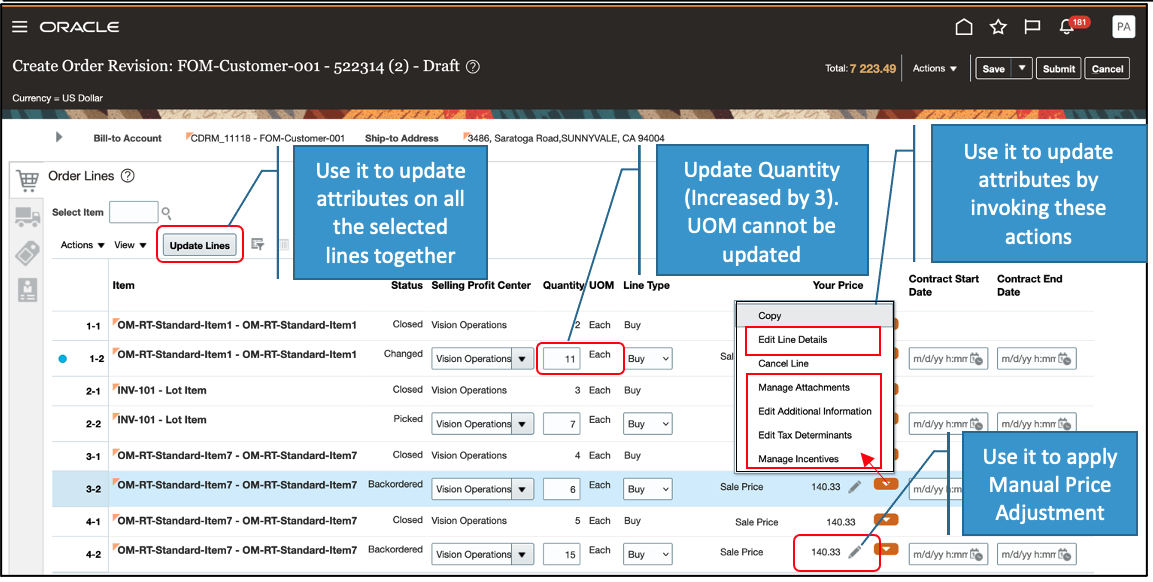Image resolution: width=1153 pixels, height=582 pixels.
Task: Open the contact badge side tab
Action: (27, 290)
